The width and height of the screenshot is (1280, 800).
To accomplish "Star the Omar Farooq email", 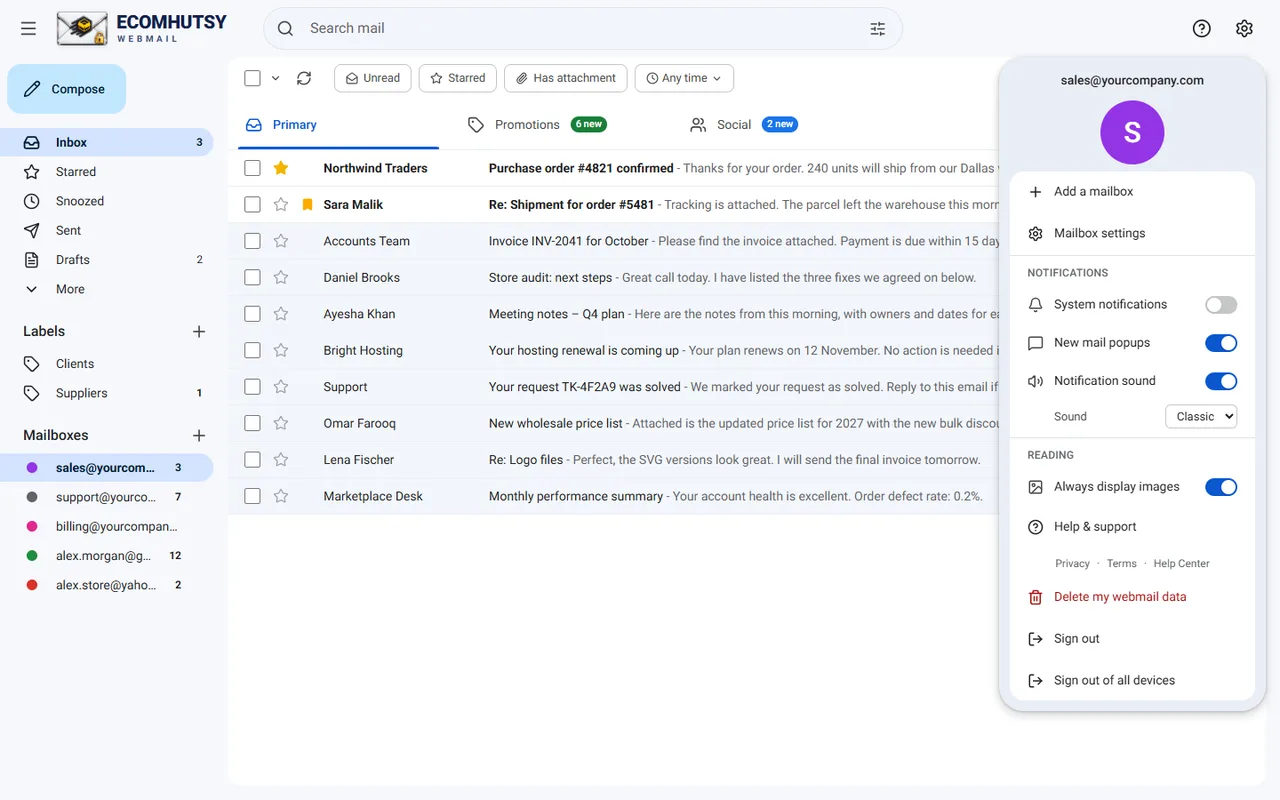I will pos(281,423).
